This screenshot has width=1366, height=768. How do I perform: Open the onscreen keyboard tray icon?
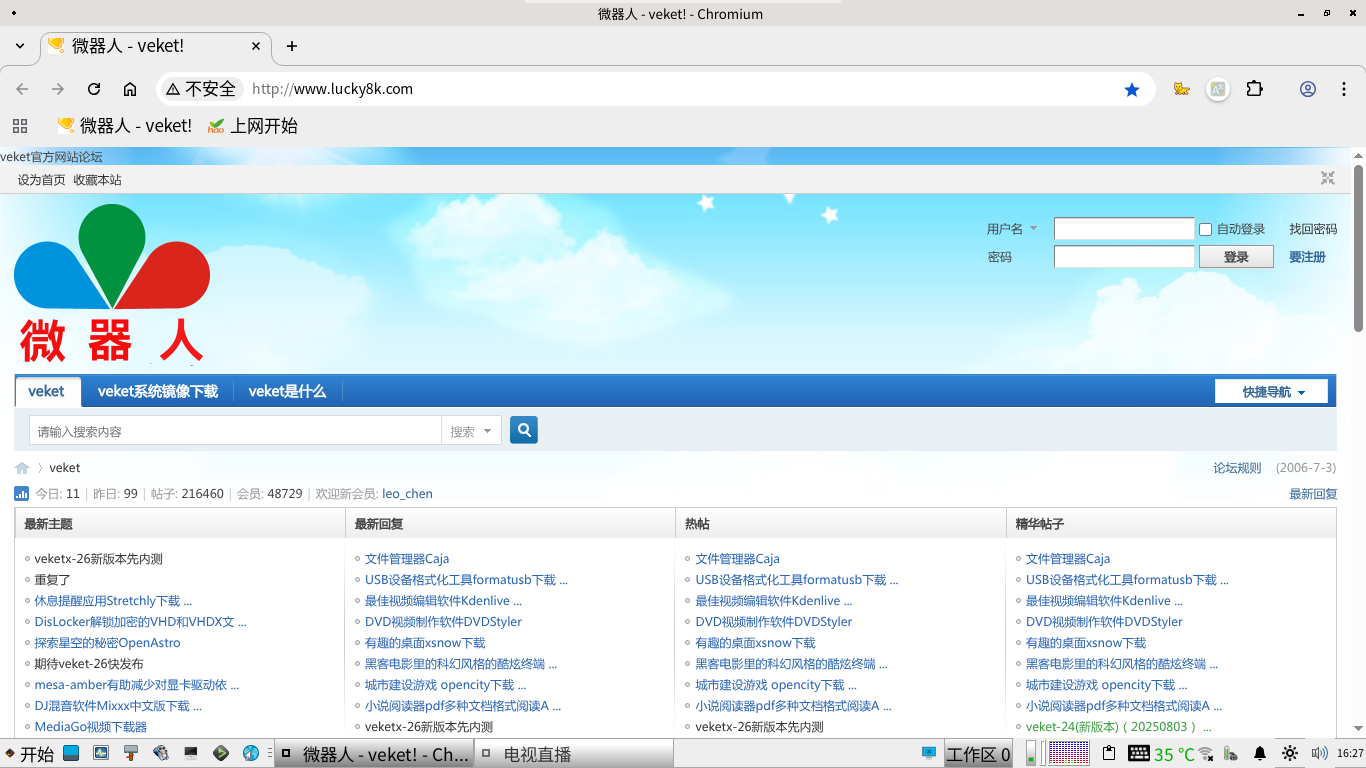(x=1139, y=753)
